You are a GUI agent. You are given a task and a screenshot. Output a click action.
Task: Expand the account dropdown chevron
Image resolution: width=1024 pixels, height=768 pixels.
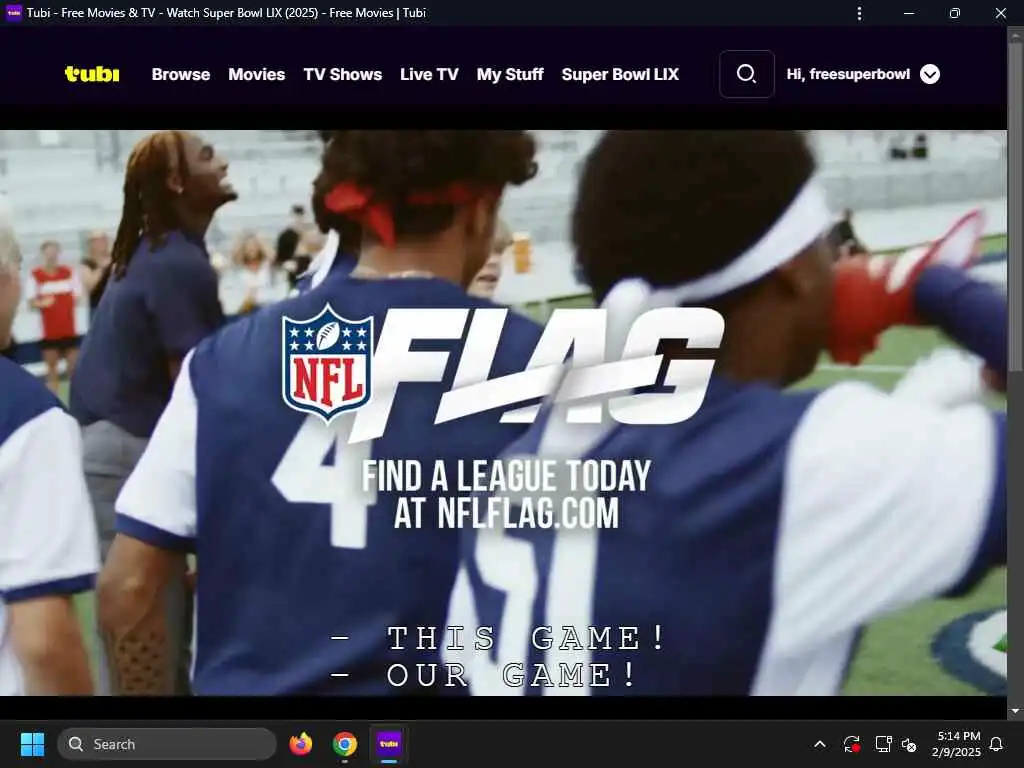click(x=930, y=74)
